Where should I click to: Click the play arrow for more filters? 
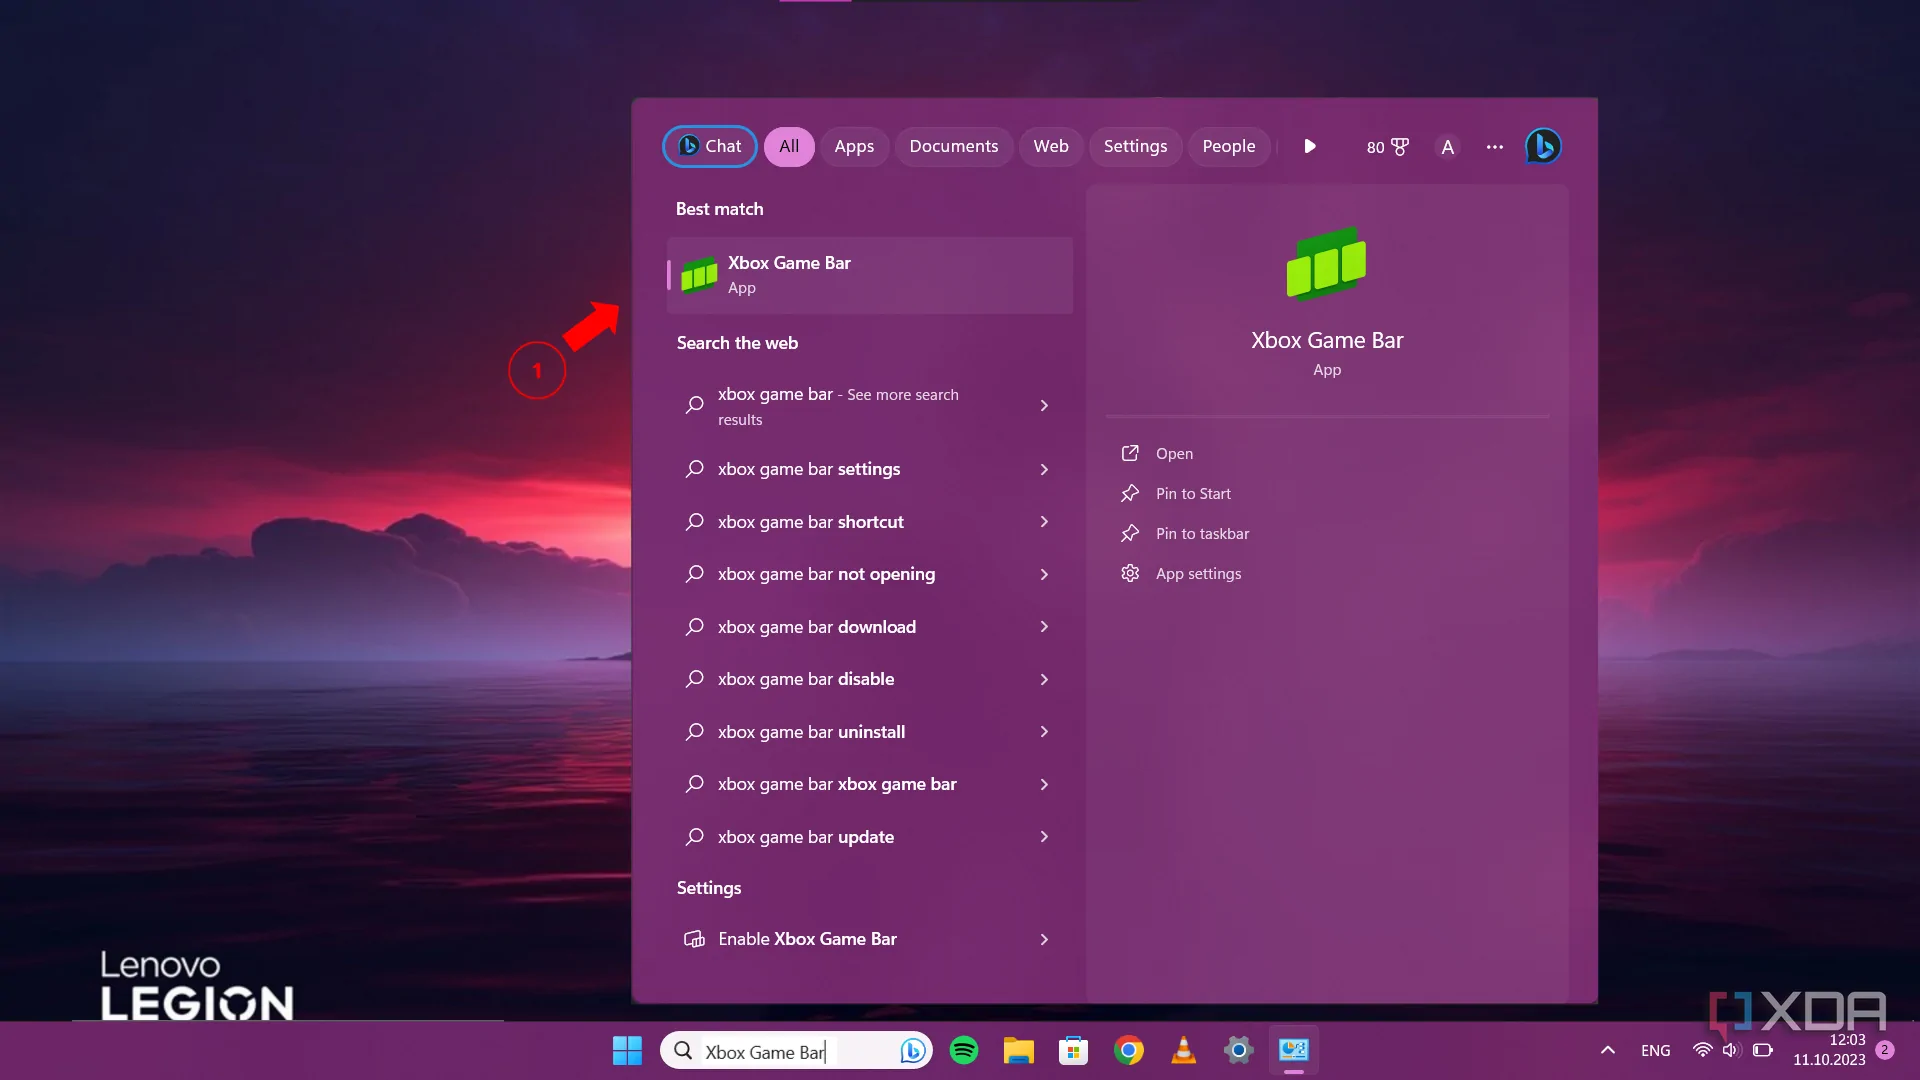click(1310, 146)
